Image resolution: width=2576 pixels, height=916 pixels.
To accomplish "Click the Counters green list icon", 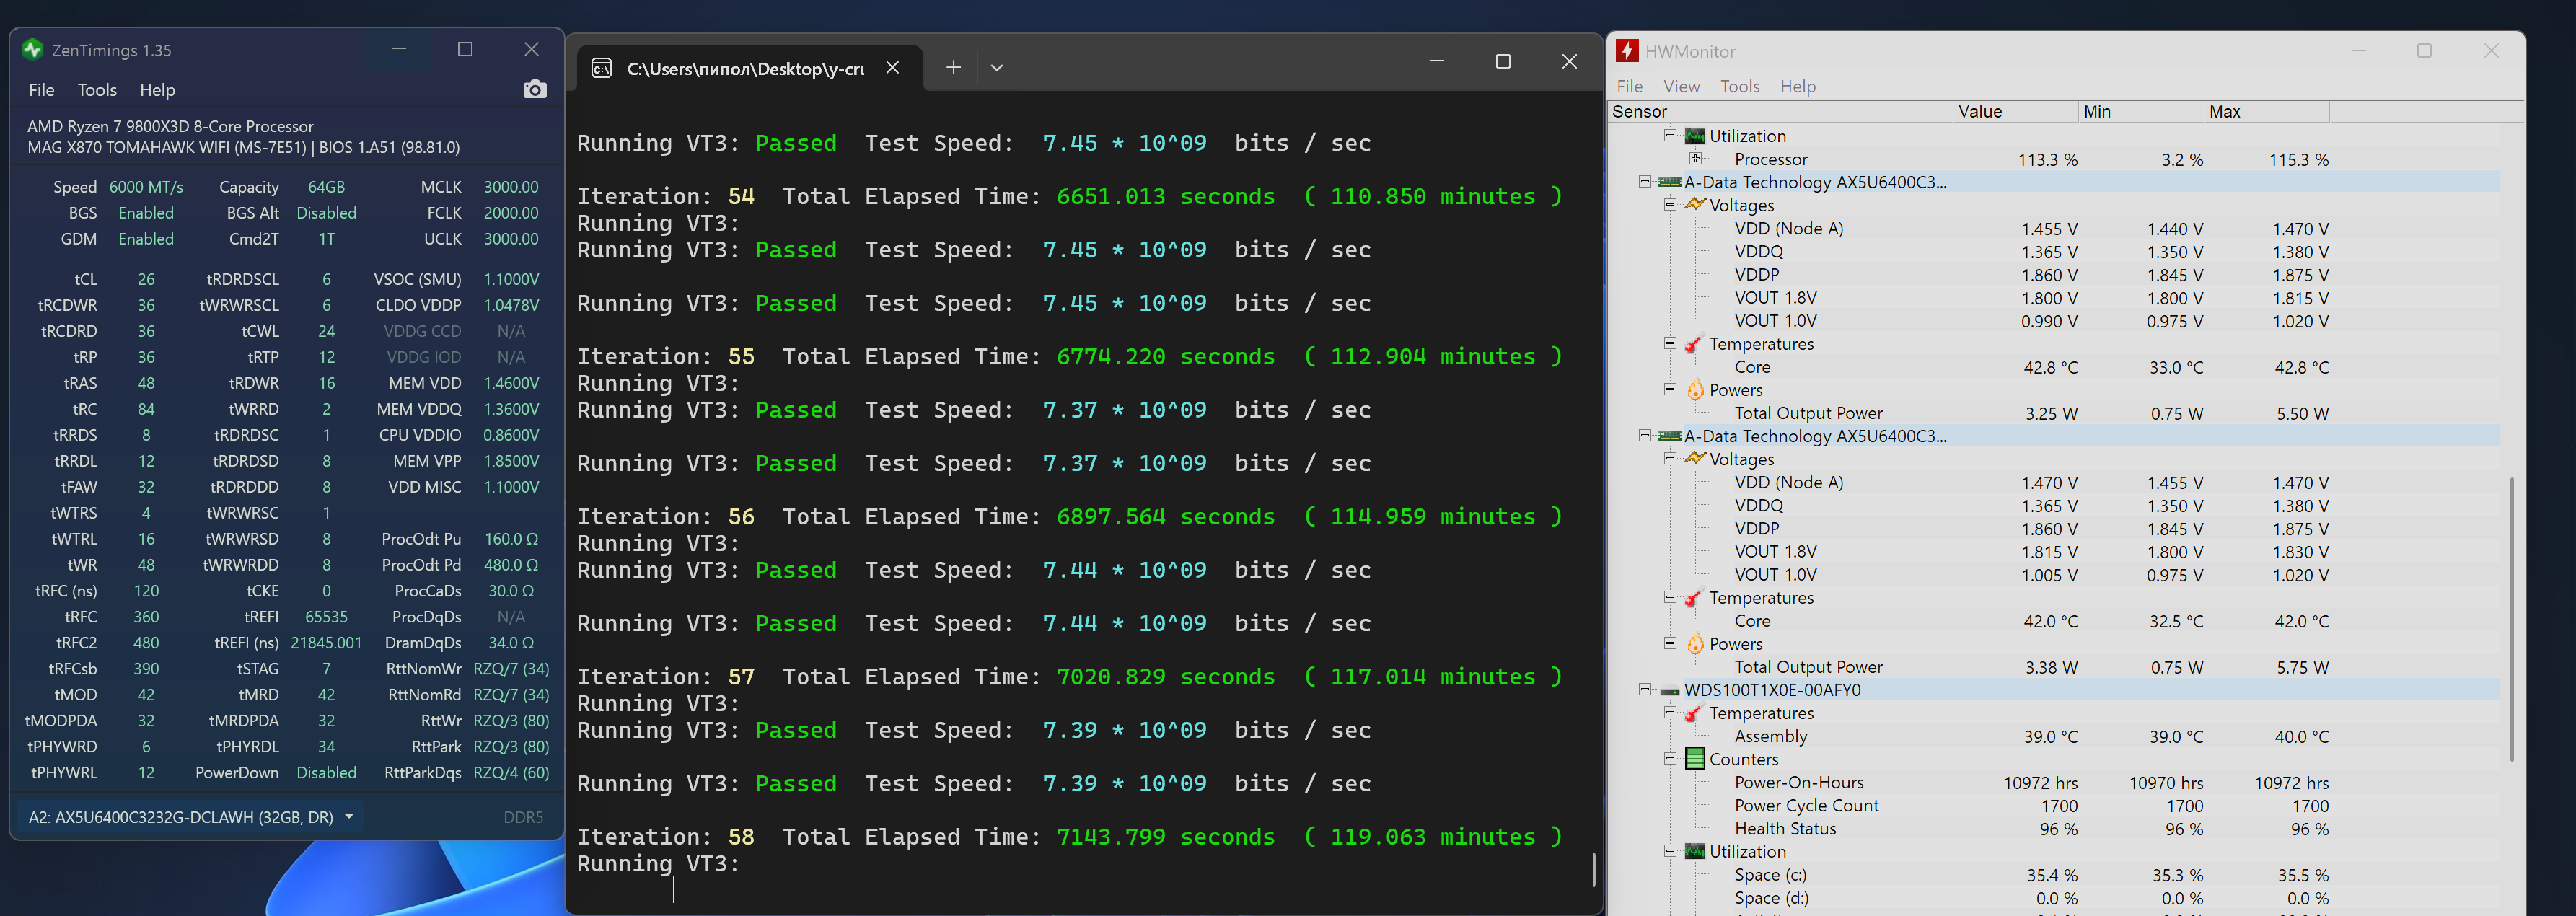I will click(1695, 759).
